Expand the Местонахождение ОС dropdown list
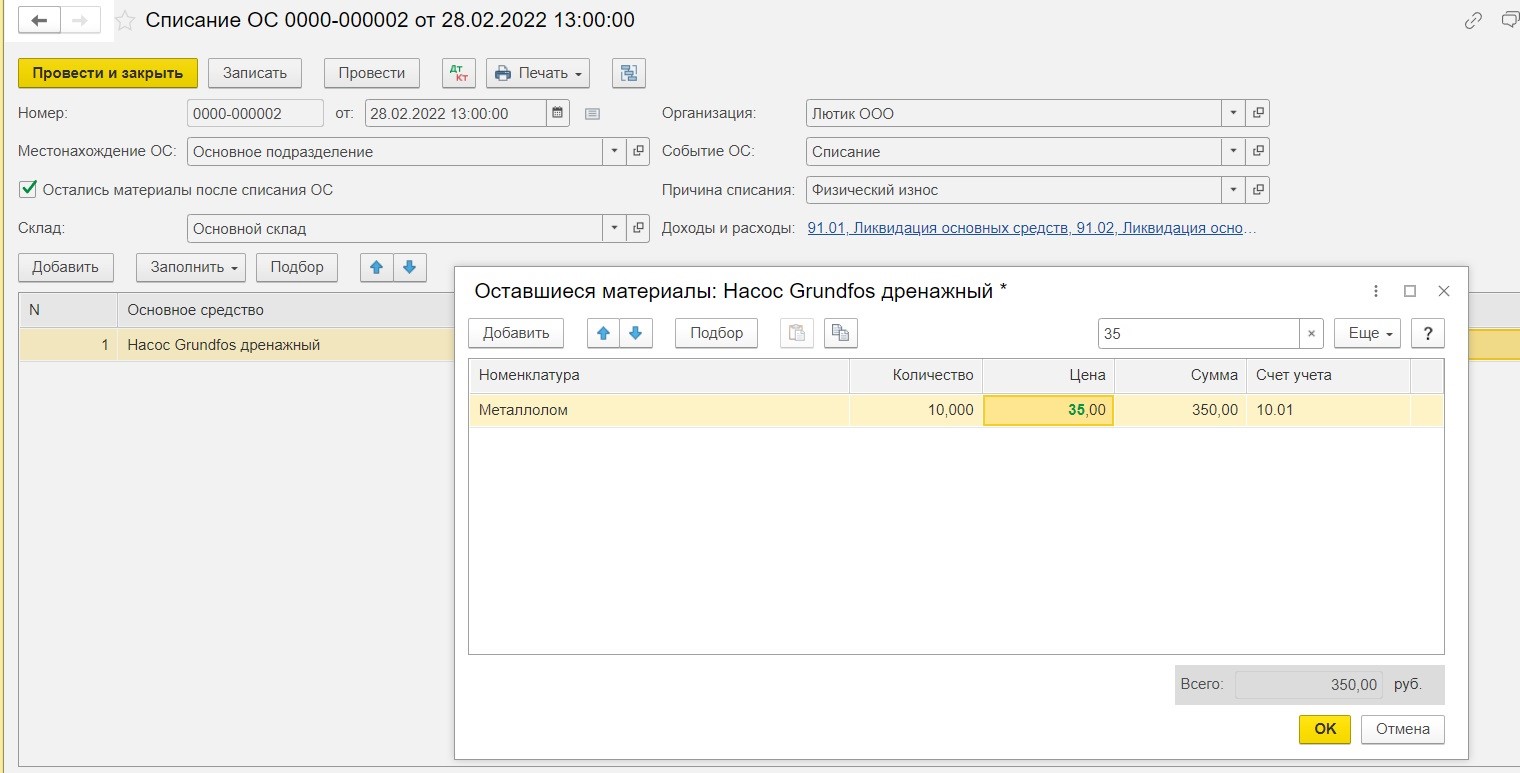This screenshot has height=773, width=1520. [613, 152]
